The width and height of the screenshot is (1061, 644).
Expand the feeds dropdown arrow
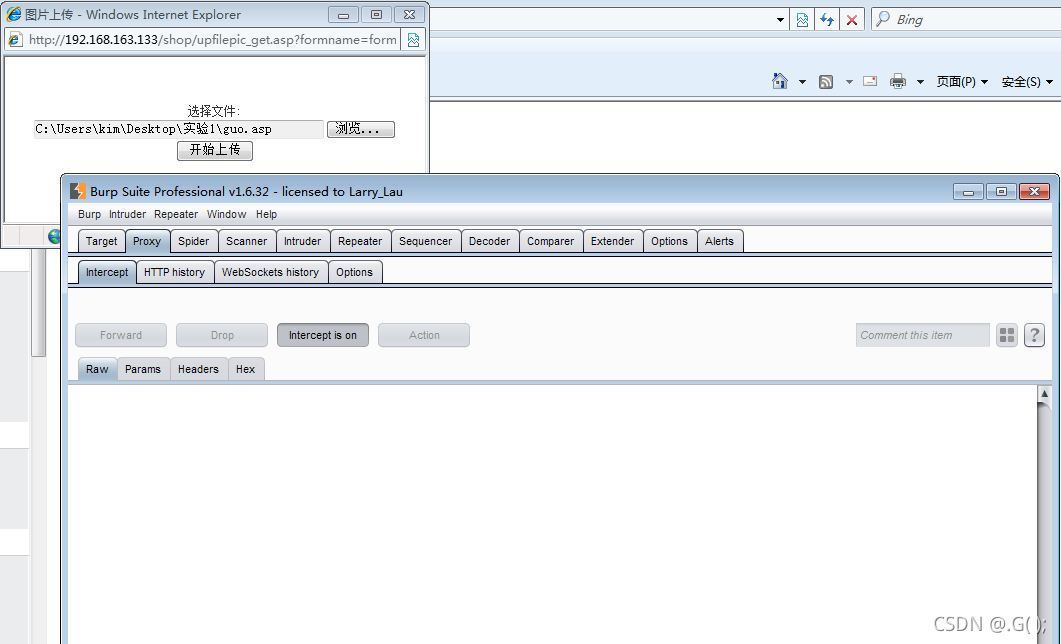849,82
